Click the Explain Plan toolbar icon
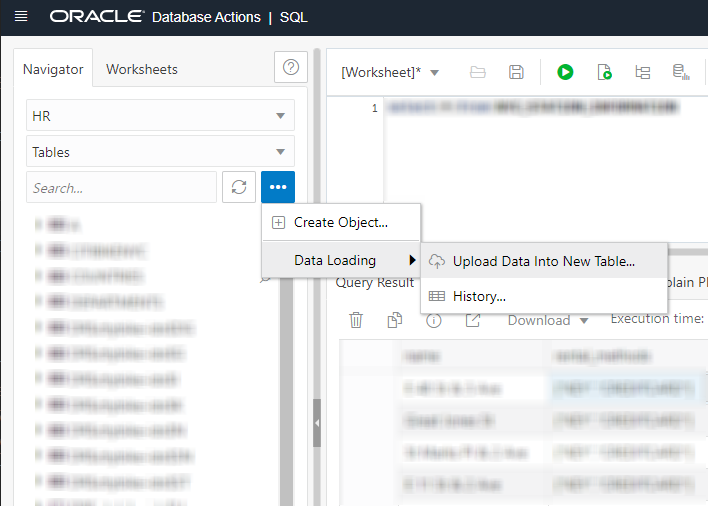This screenshot has height=506, width=708. coord(642,72)
